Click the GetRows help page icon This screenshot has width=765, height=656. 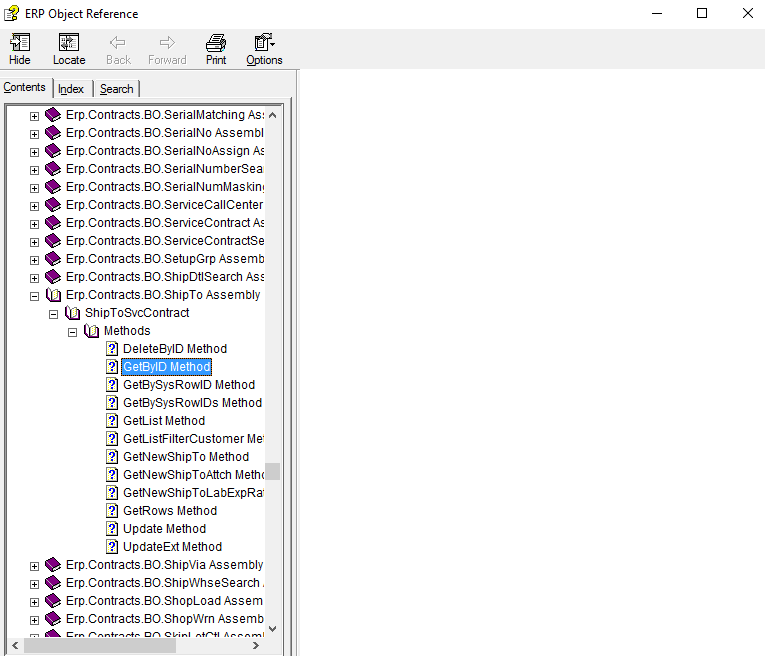pos(112,511)
